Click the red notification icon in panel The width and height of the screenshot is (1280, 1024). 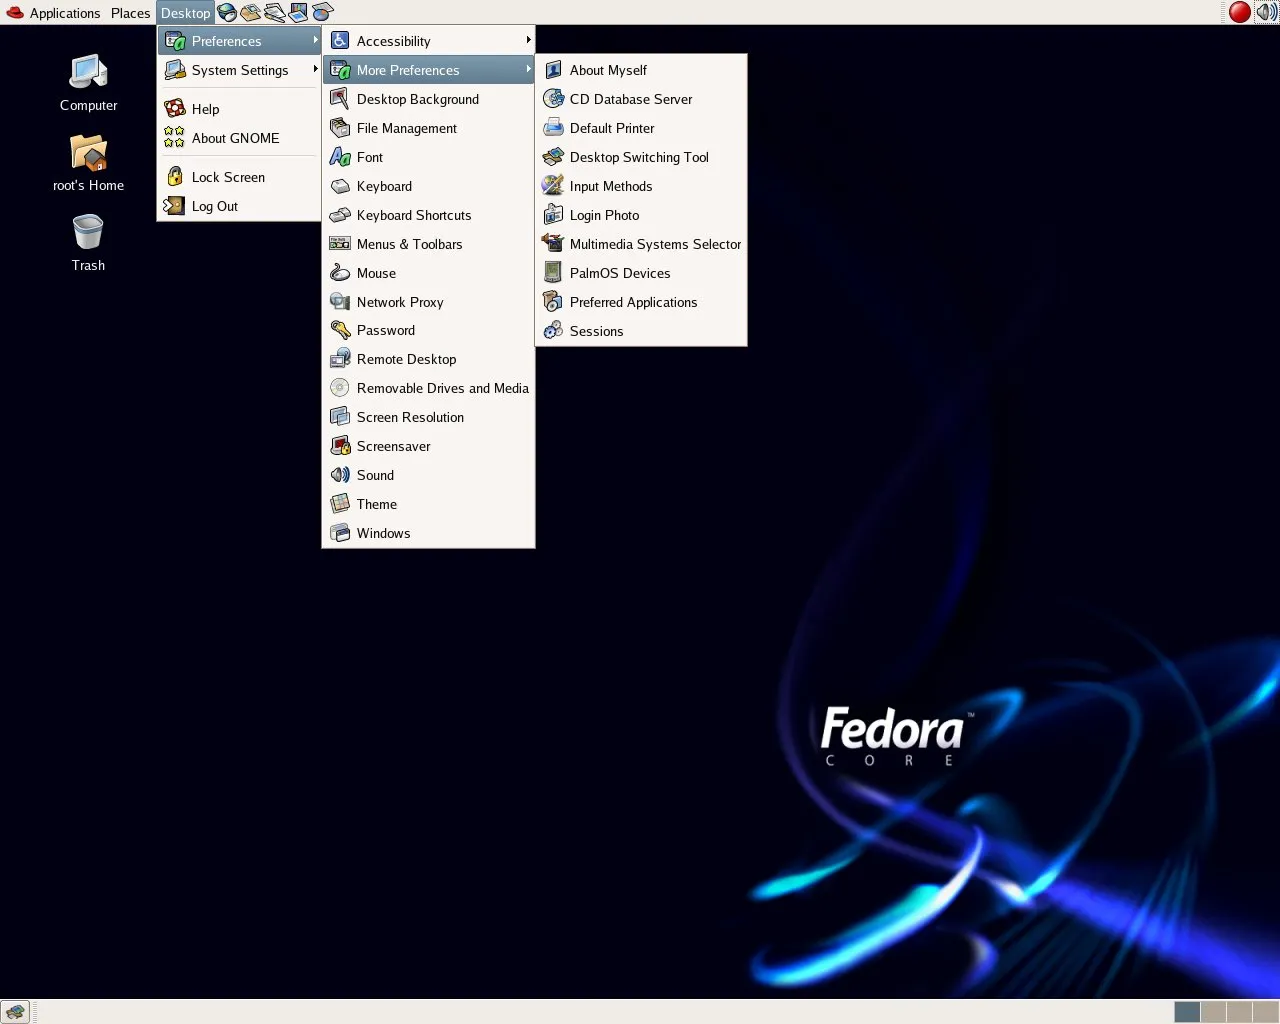(x=1240, y=12)
